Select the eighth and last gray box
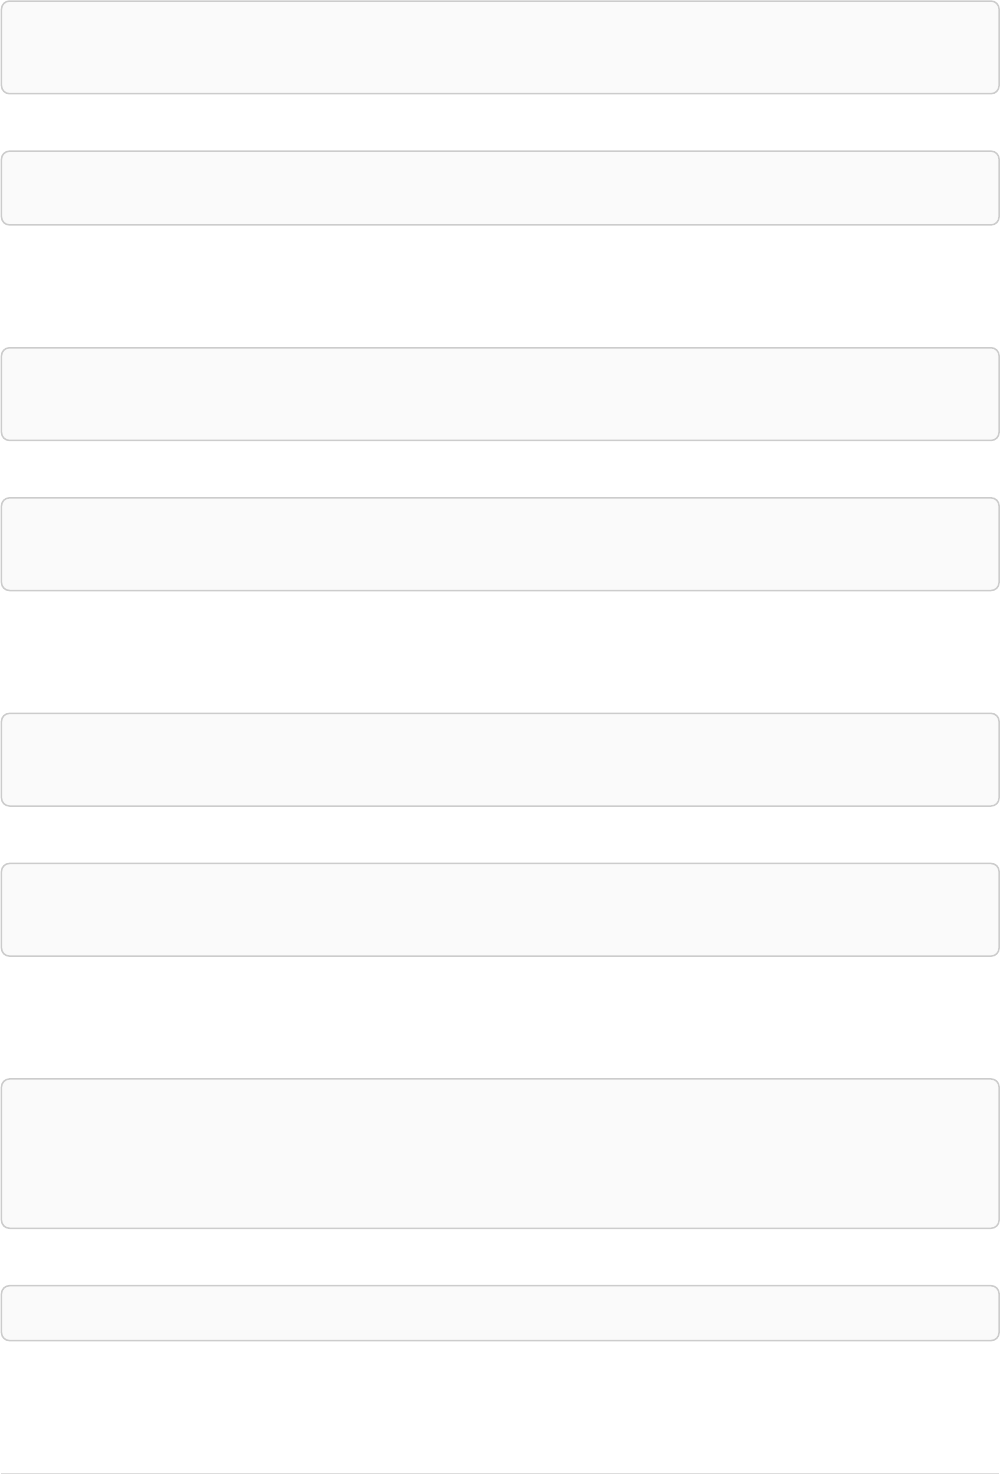 pos(500,1313)
